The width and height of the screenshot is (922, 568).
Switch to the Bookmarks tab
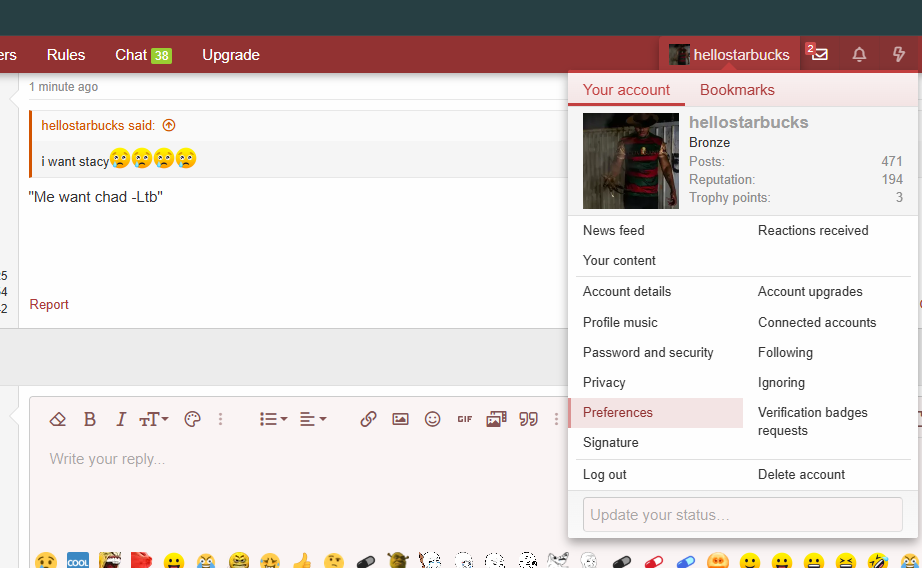point(737,90)
